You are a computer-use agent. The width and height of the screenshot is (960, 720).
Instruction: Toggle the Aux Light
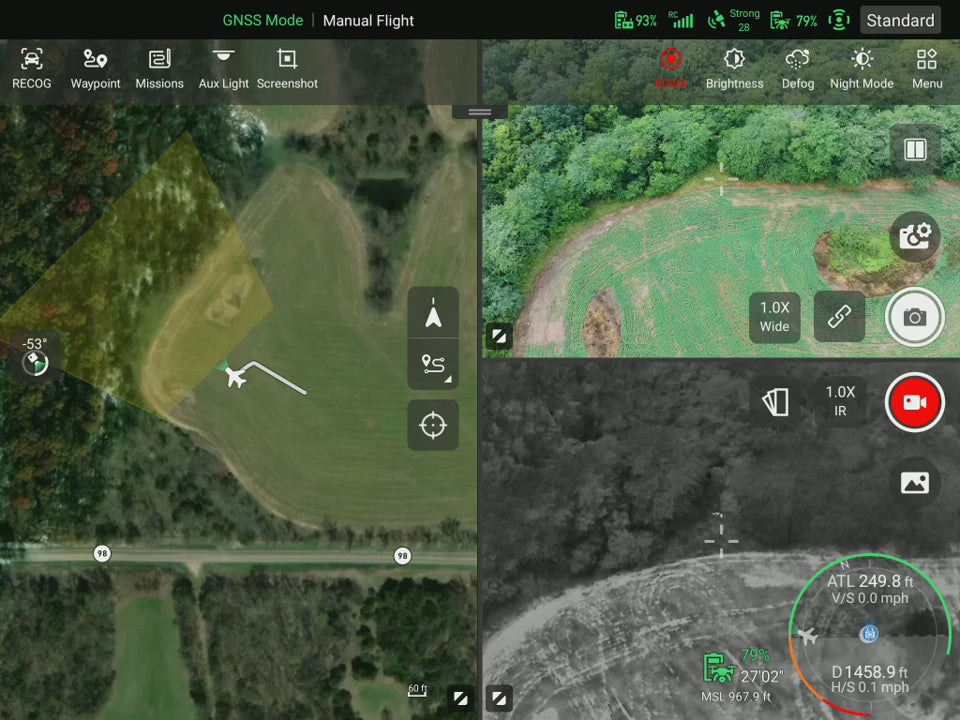(x=223, y=69)
